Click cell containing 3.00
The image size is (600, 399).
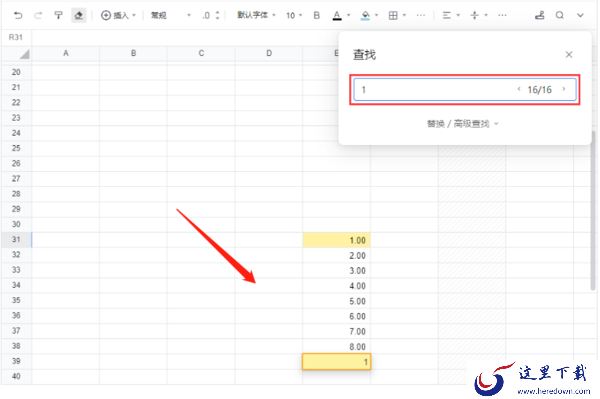click(x=336, y=270)
